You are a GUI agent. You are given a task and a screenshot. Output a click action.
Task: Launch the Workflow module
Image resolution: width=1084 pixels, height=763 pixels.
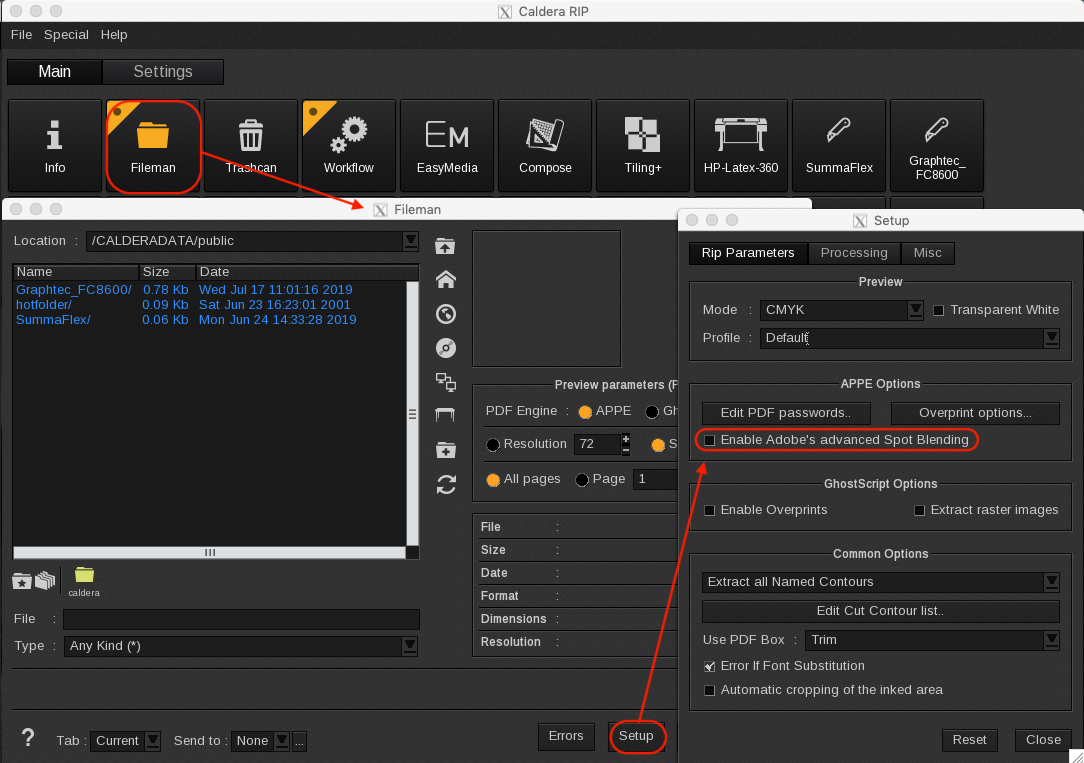(x=348, y=145)
